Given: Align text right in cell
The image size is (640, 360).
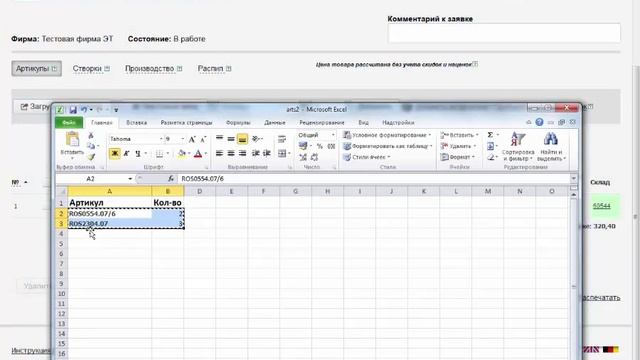Looking at the screenshot, I should (x=242, y=153).
